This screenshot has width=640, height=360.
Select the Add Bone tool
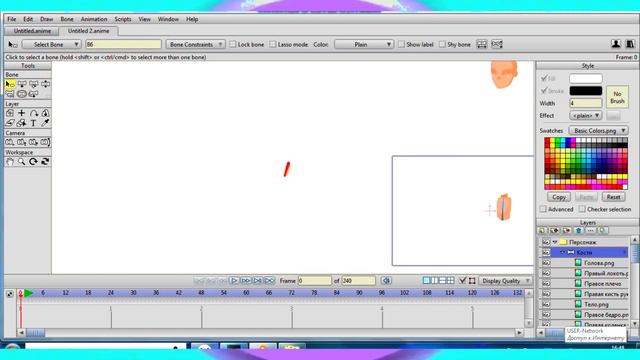point(10,94)
